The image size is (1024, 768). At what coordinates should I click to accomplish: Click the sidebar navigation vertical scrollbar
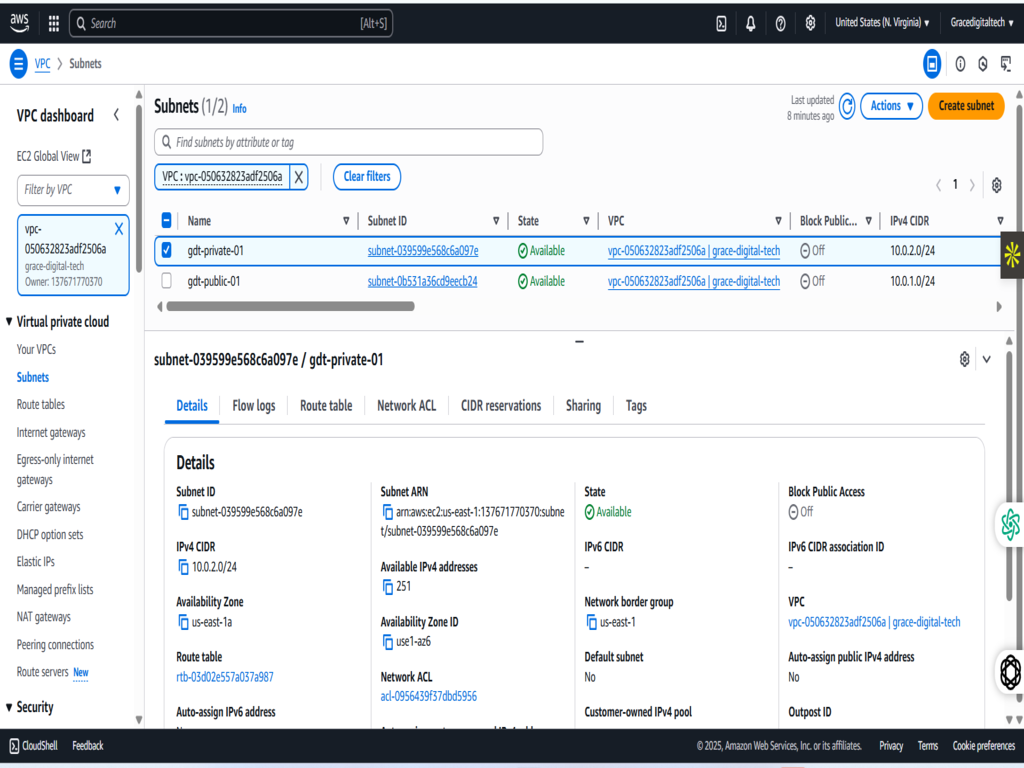click(138, 189)
